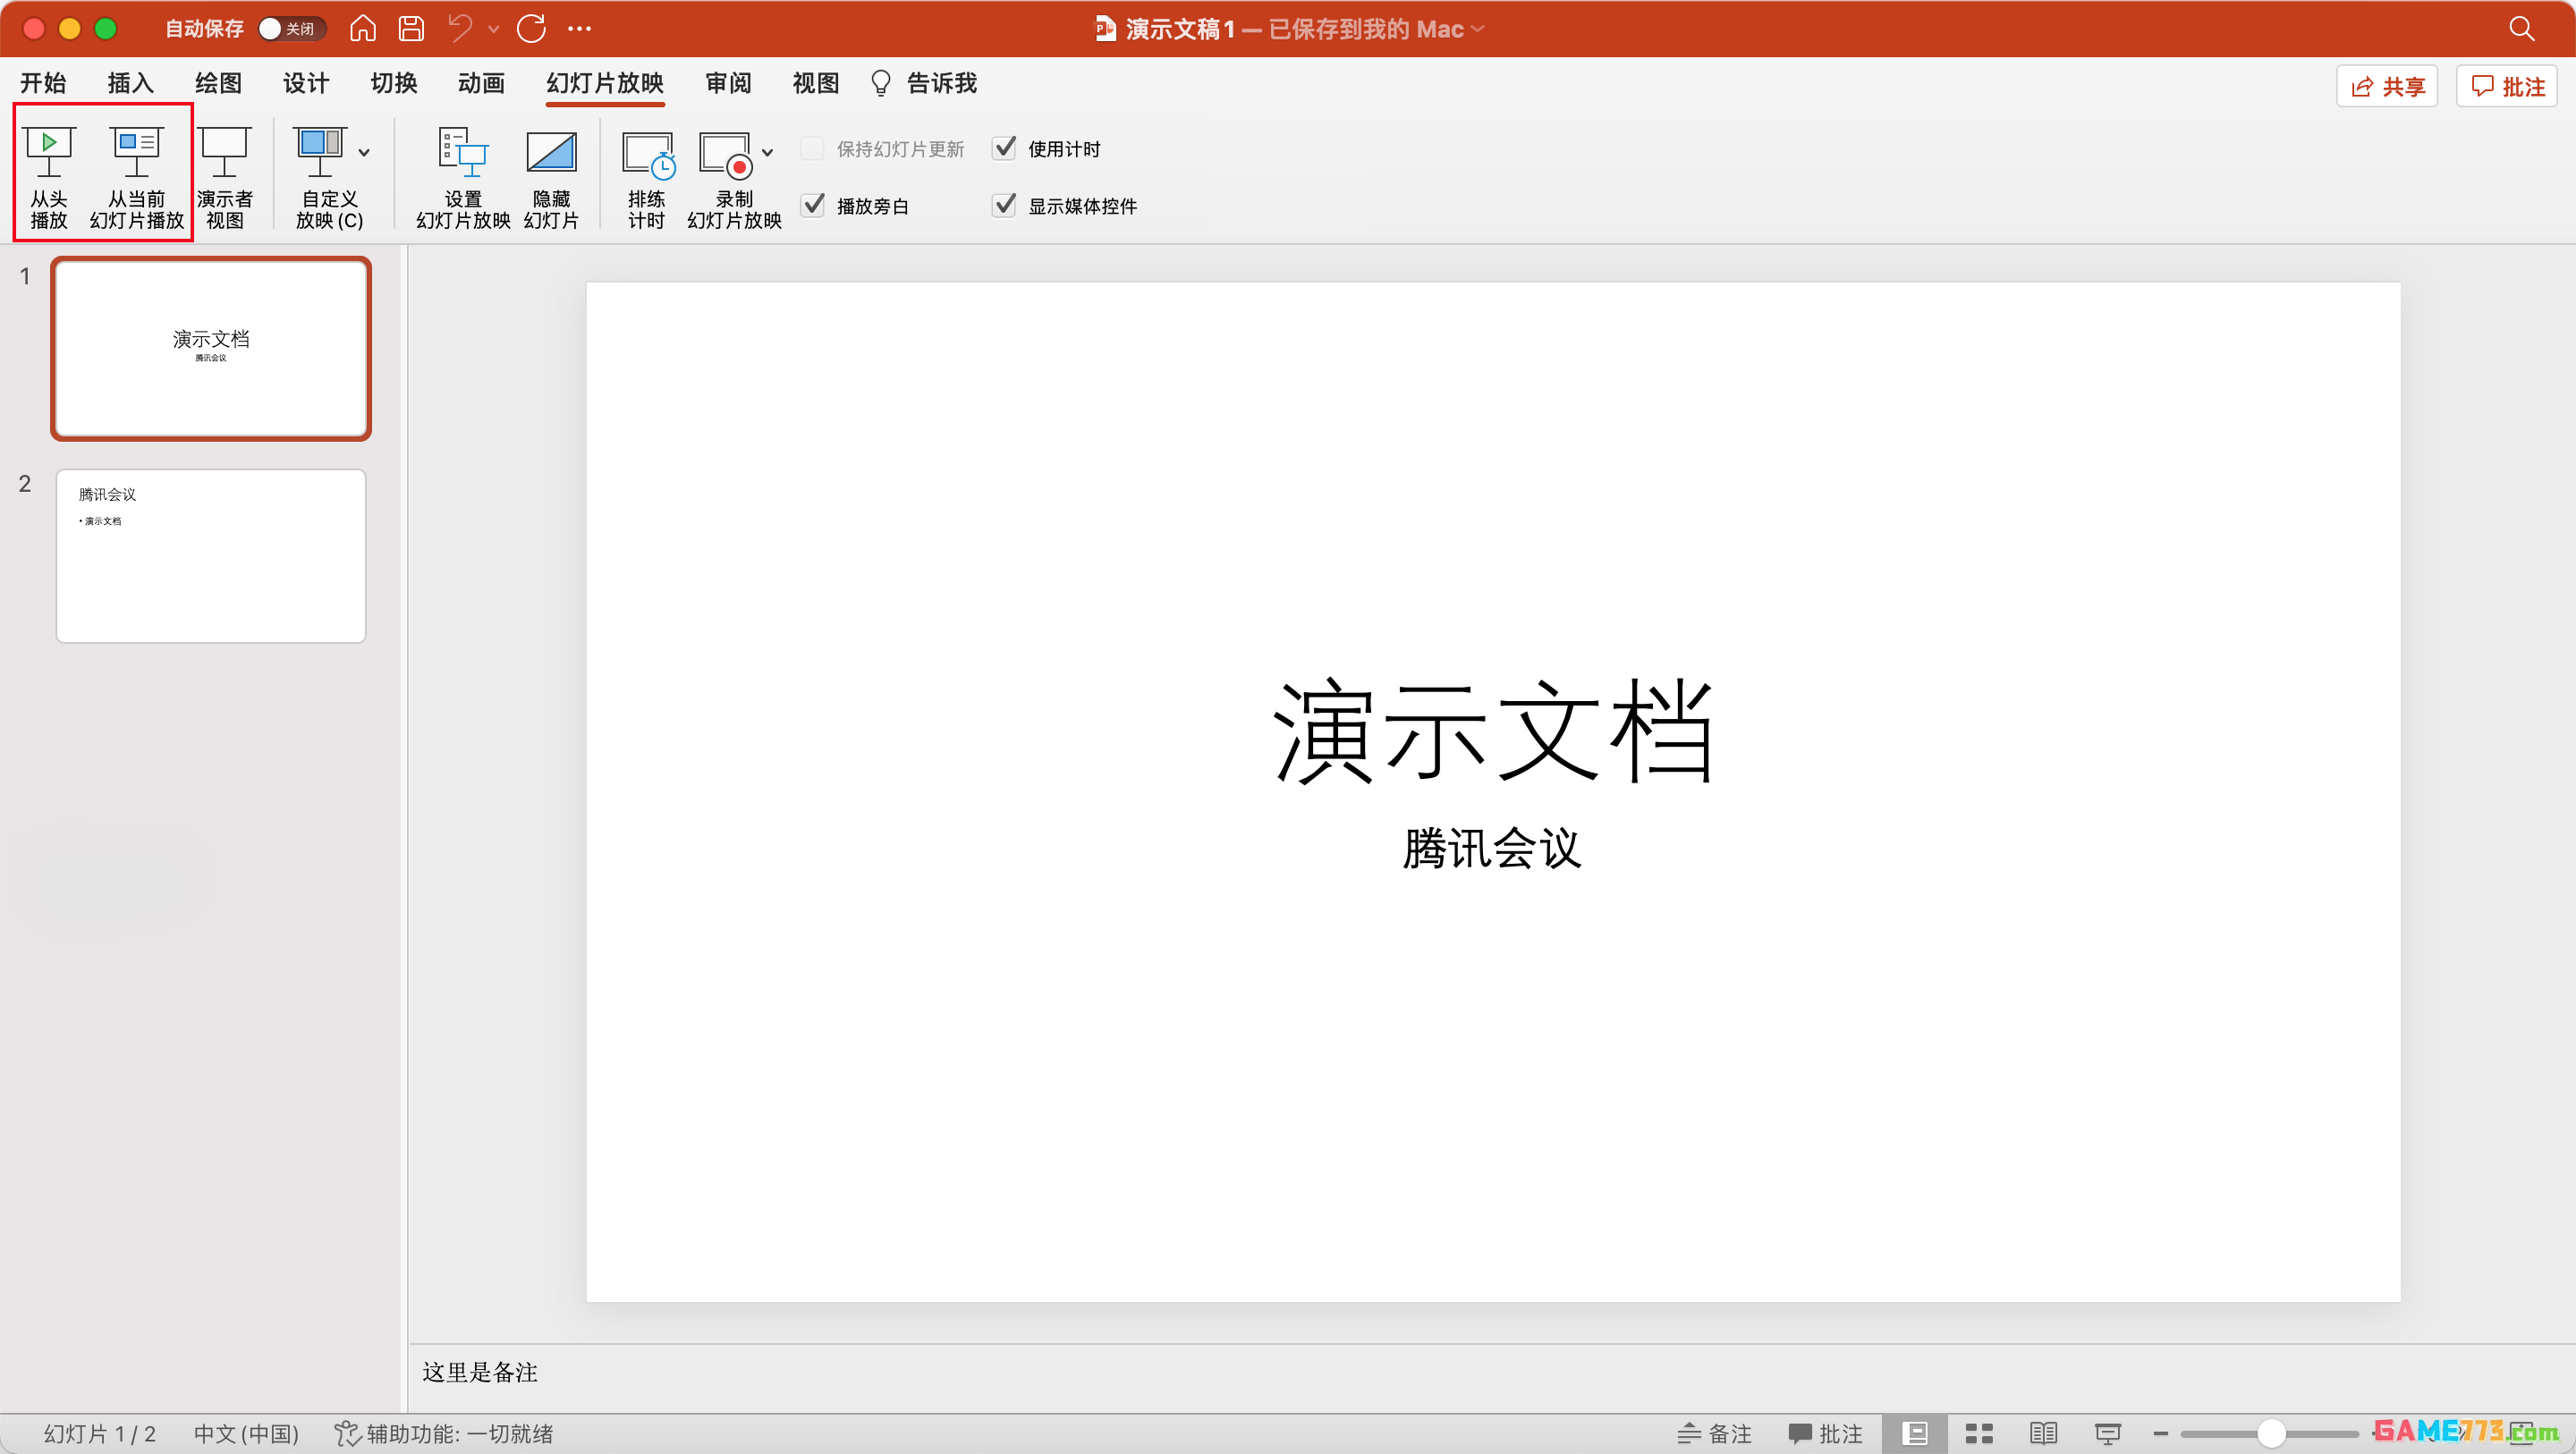Start 排练计时 rehearse timings

646,155
